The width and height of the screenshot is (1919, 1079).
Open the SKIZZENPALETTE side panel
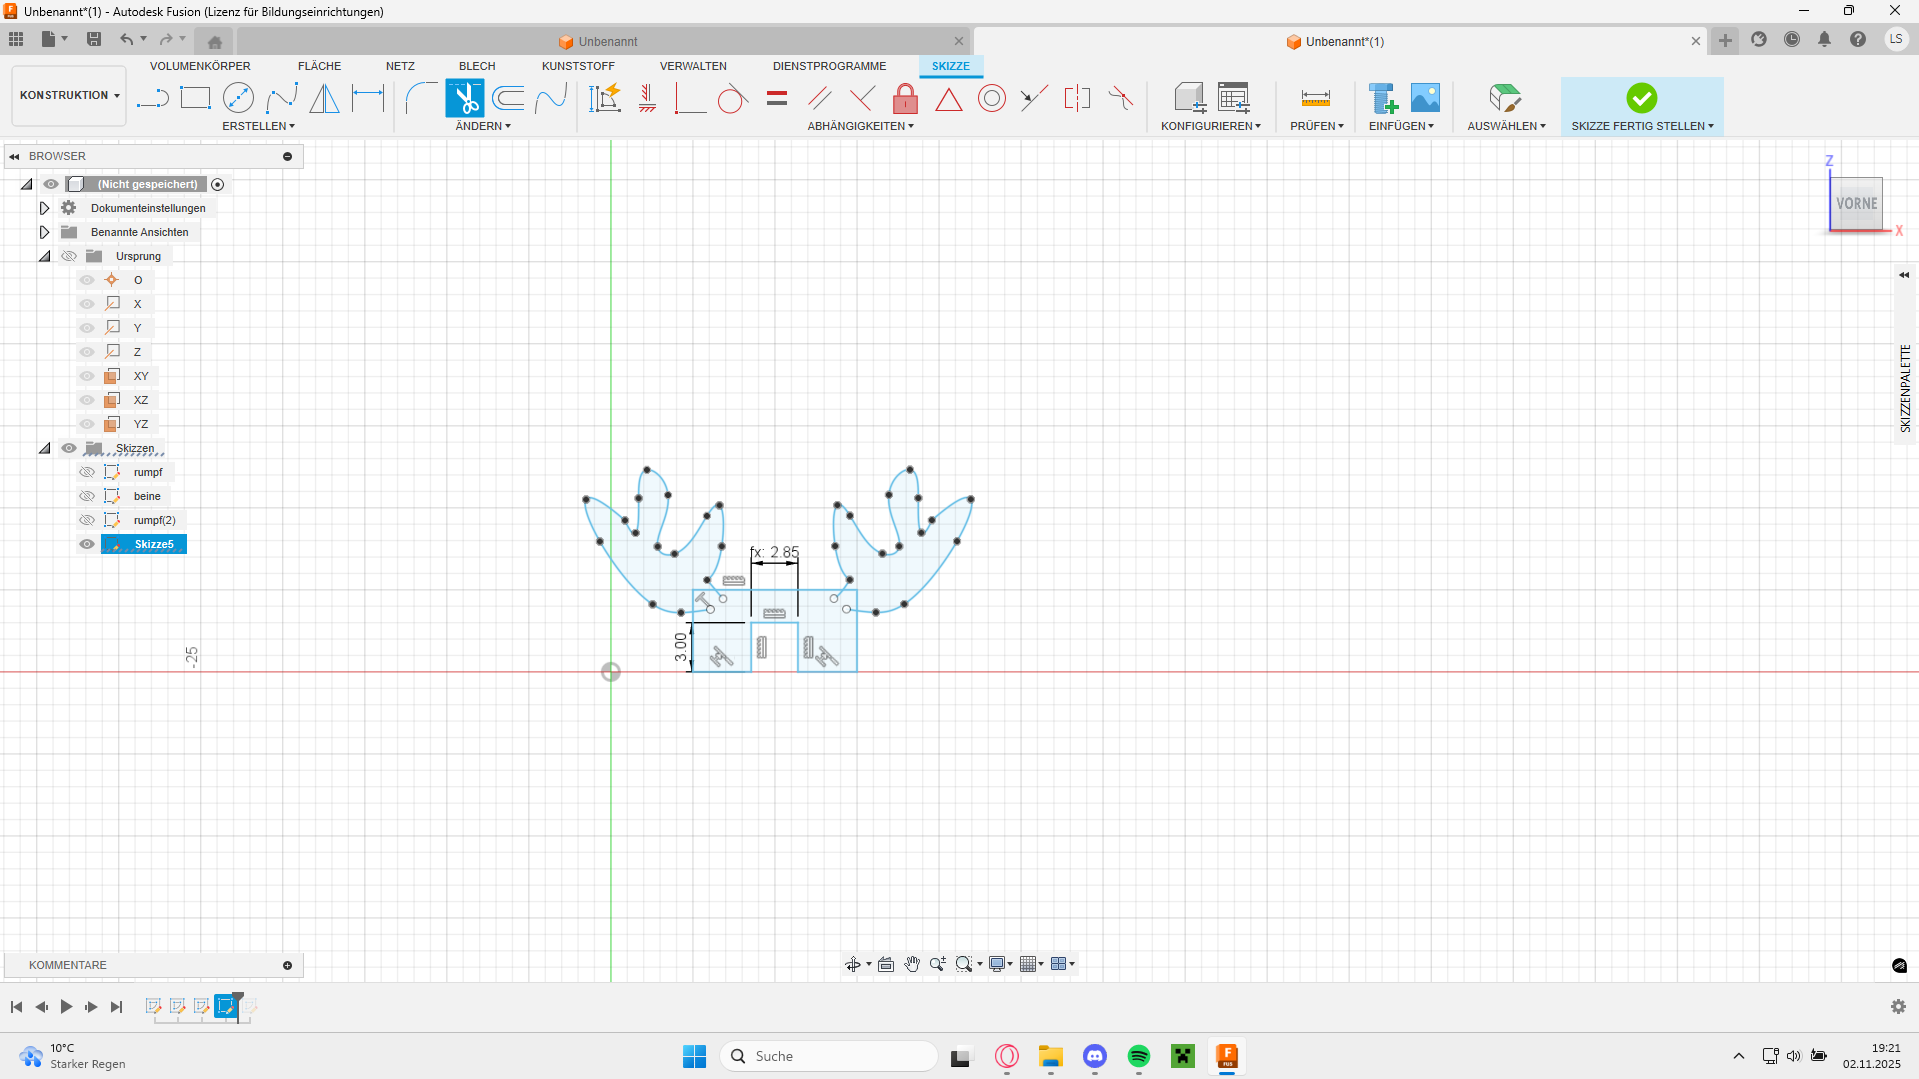coord(1905,388)
